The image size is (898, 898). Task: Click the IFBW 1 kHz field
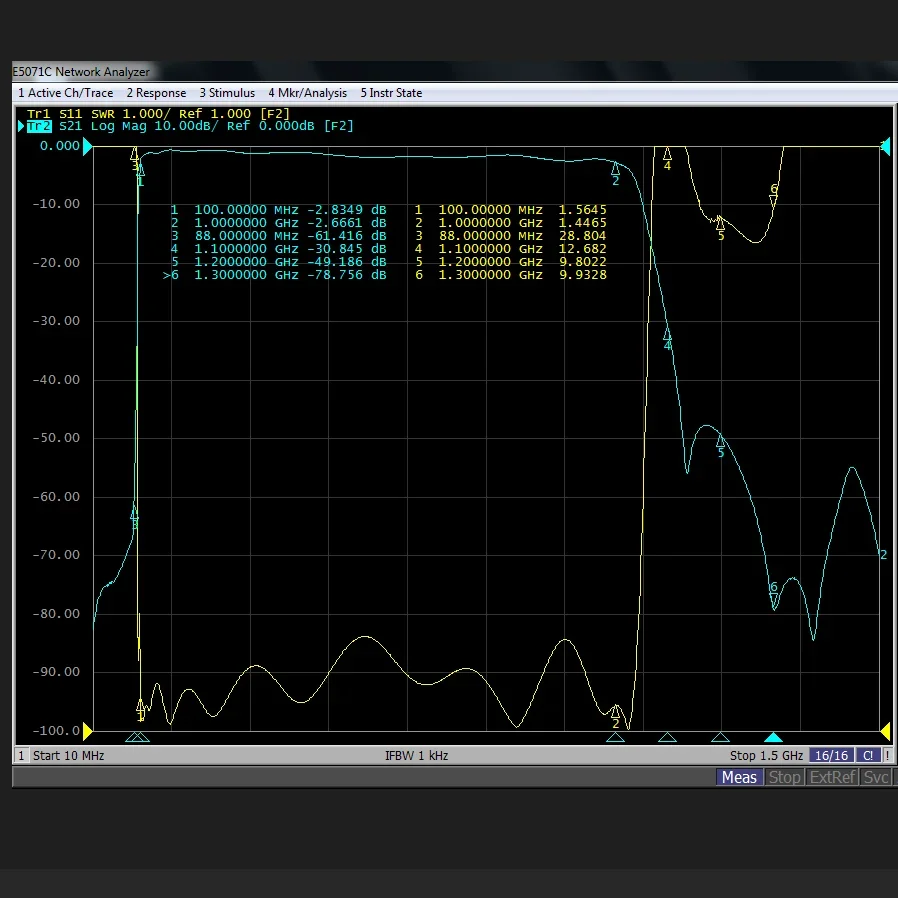tap(416, 755)
